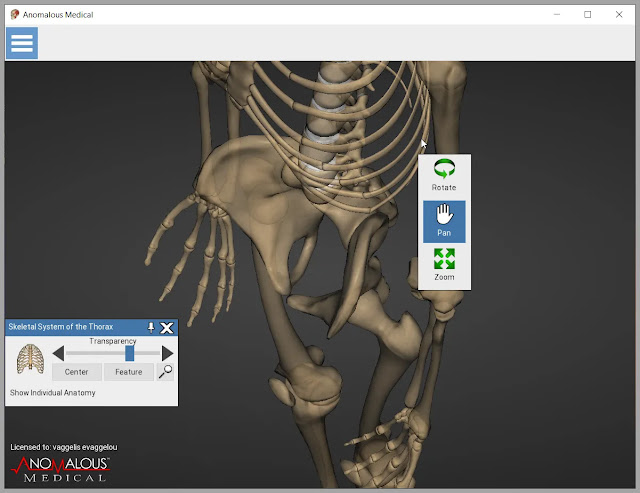Pin the Skeletal System of the Thorax panel
Screen dimensions: 640x493
click(151, 327)
